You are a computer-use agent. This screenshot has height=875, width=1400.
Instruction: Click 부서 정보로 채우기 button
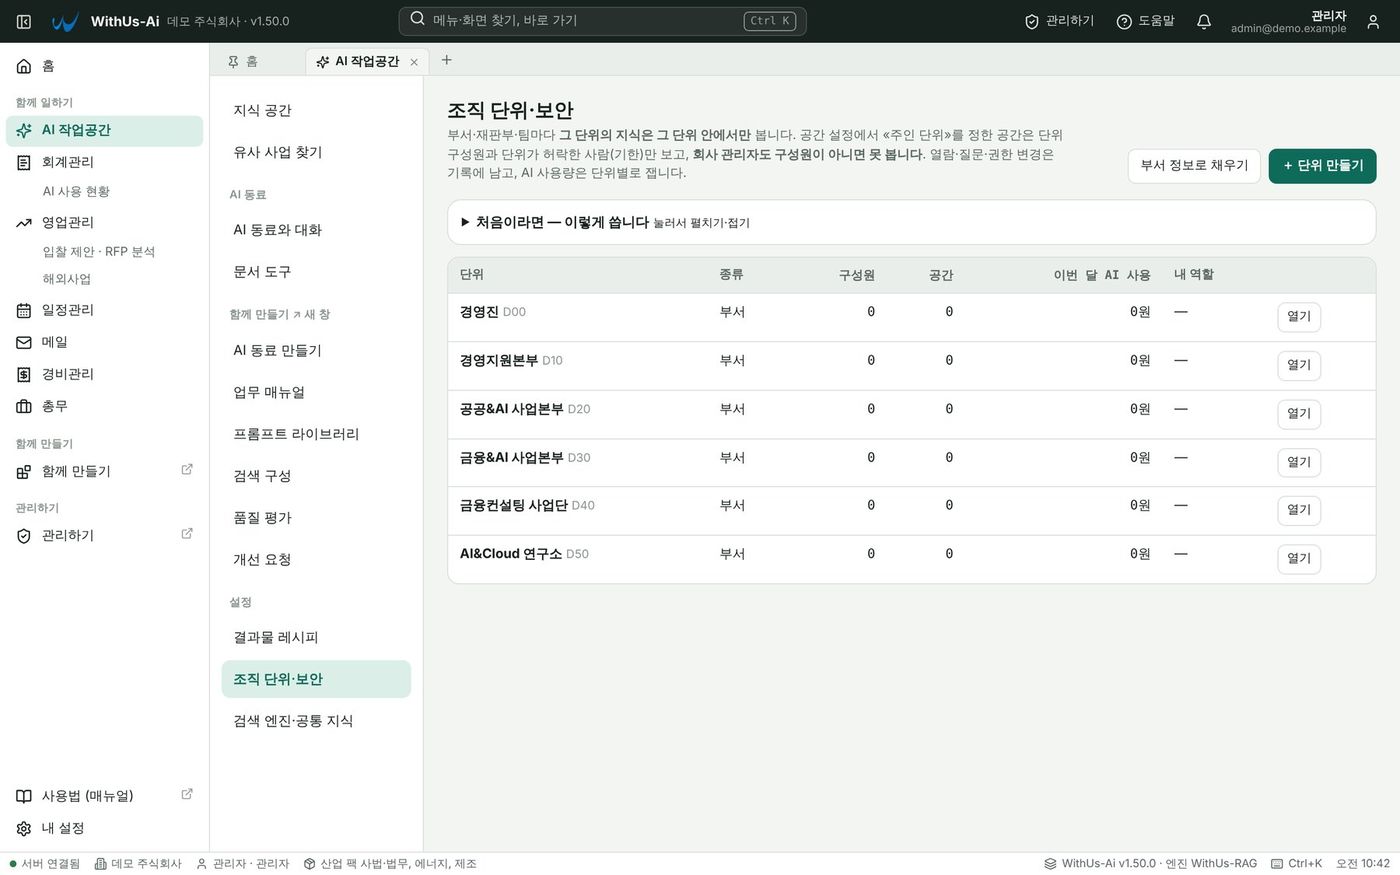point(1194,166)
